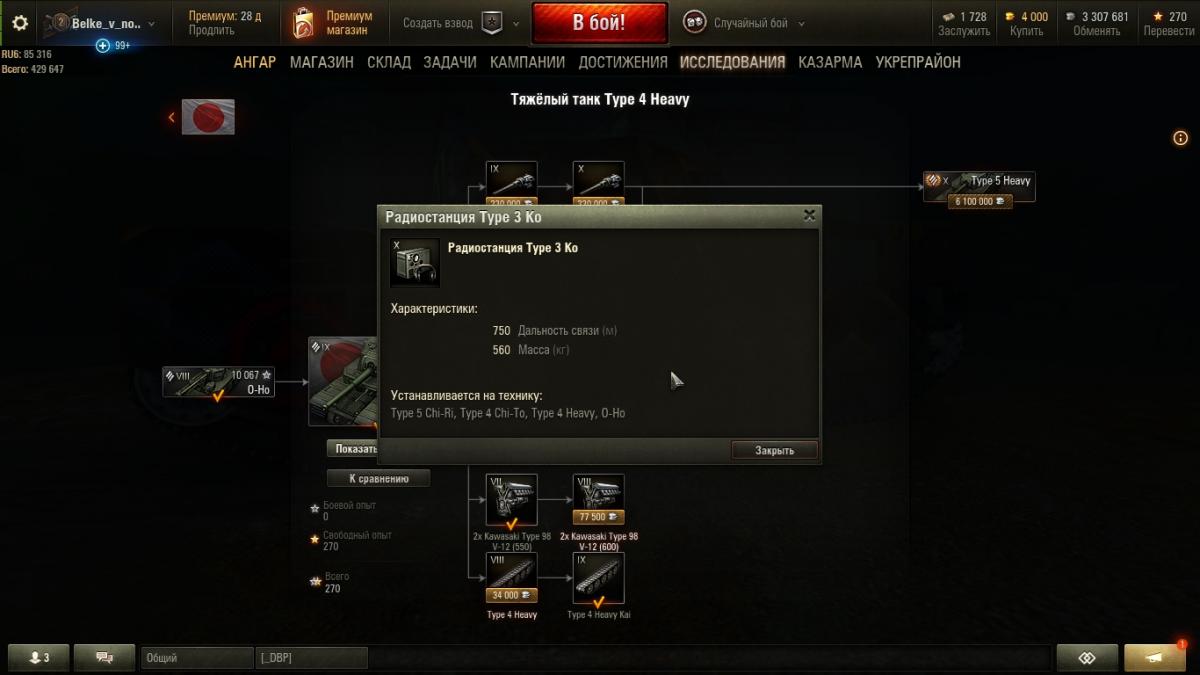Select the tier IX gun module icon
The height and width of the screenshot is (675, 1200).
pyautogui.click(x=511, y=180)
